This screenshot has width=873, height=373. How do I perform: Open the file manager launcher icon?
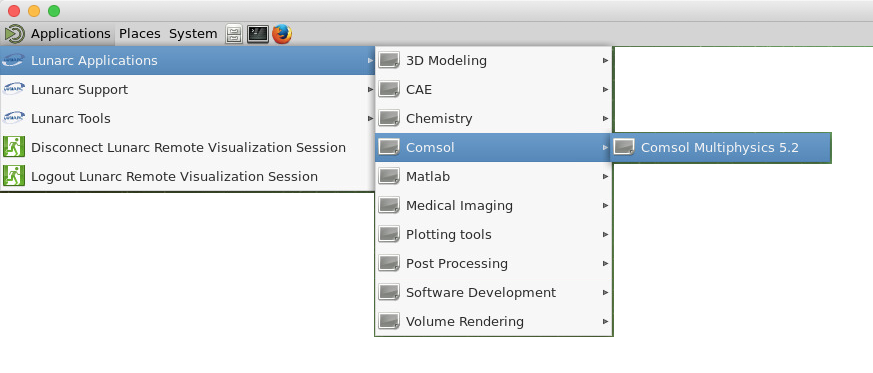(234, 34)
